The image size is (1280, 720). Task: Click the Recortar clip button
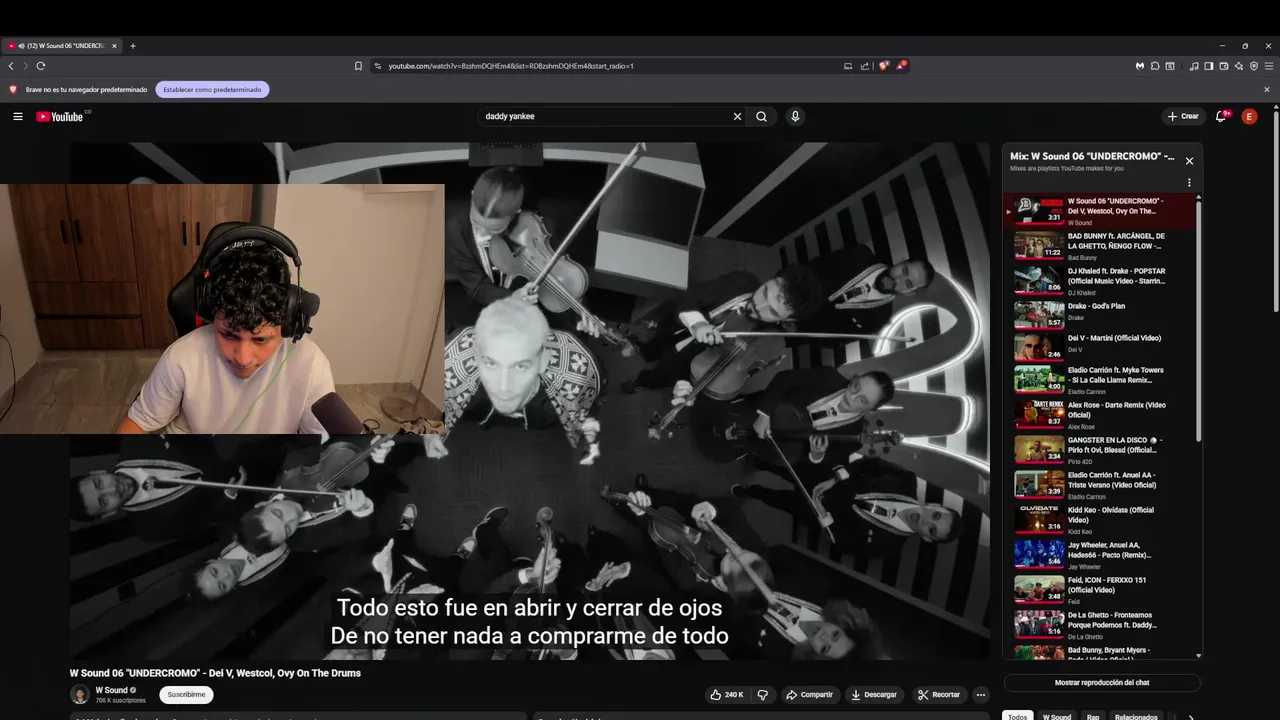939,694
